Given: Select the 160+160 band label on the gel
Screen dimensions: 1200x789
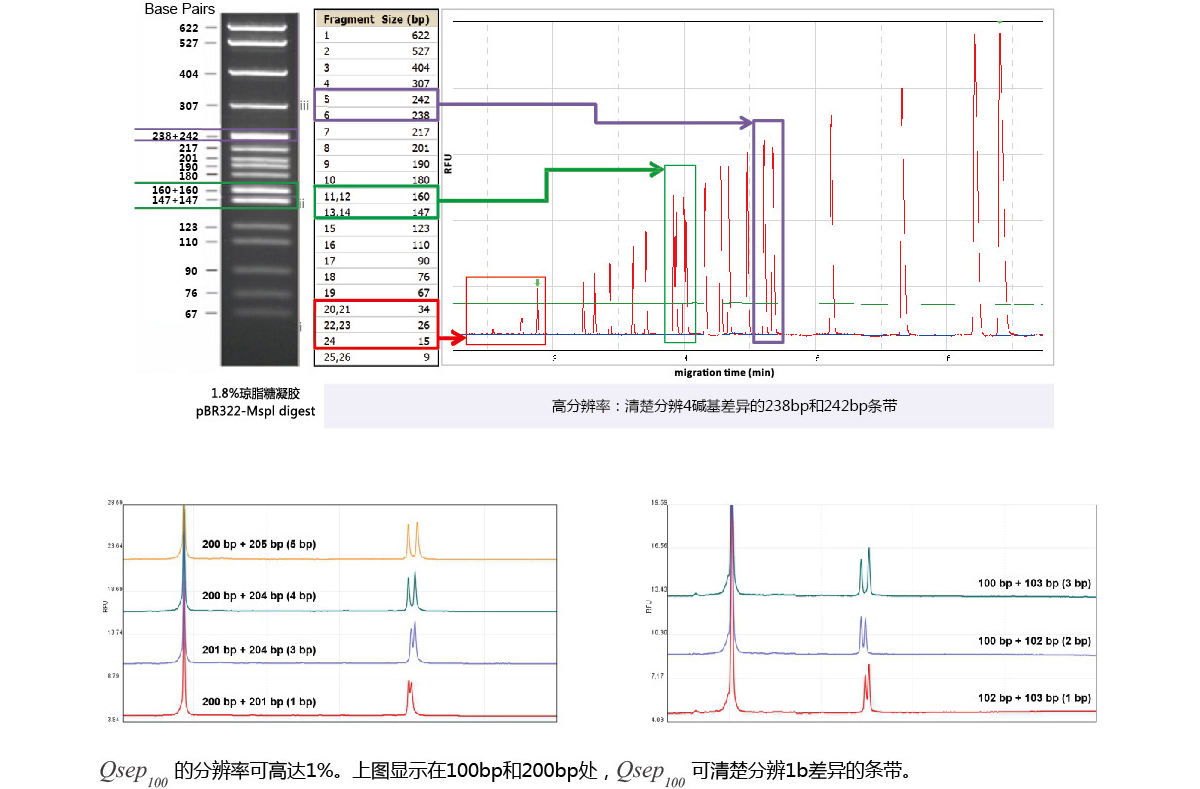Looking at the screenshot, I should (x=174, y=189).
